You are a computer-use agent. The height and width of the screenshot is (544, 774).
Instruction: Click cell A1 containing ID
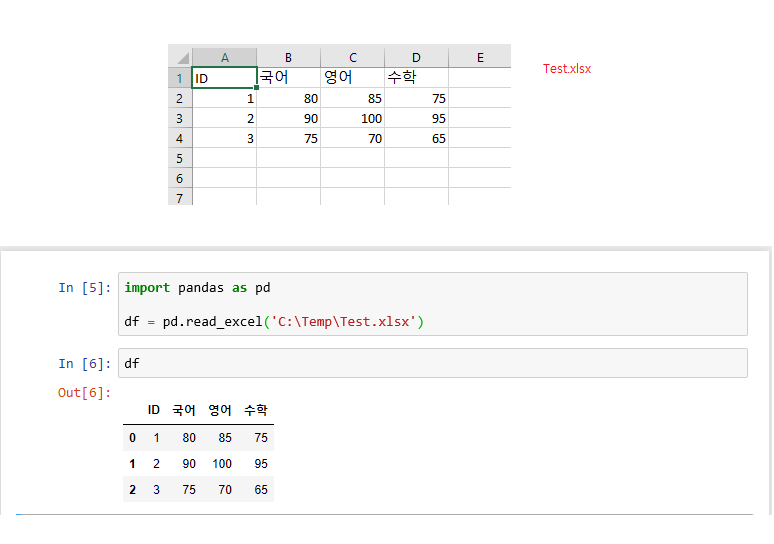pos(224,78)
